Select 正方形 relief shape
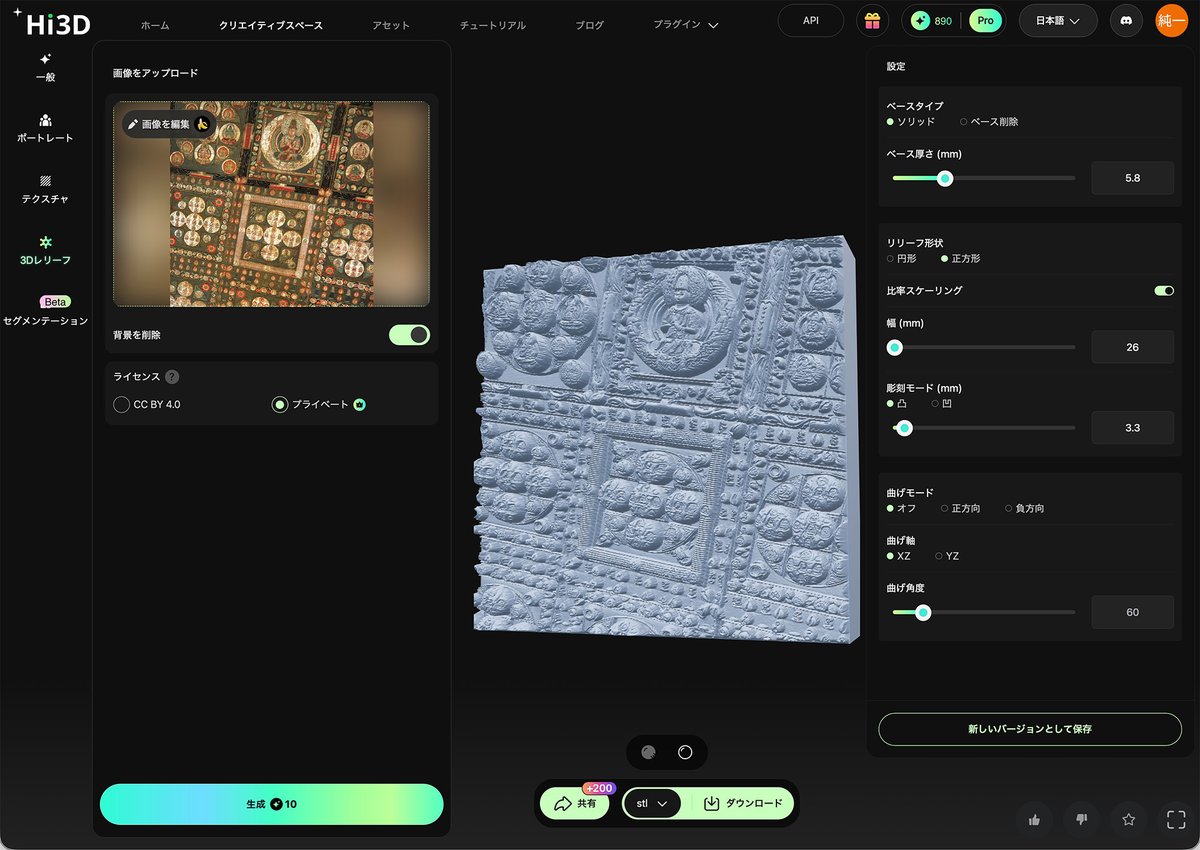Image resolution: width=1200 pixels, height=850 pixels. point(961,258)
